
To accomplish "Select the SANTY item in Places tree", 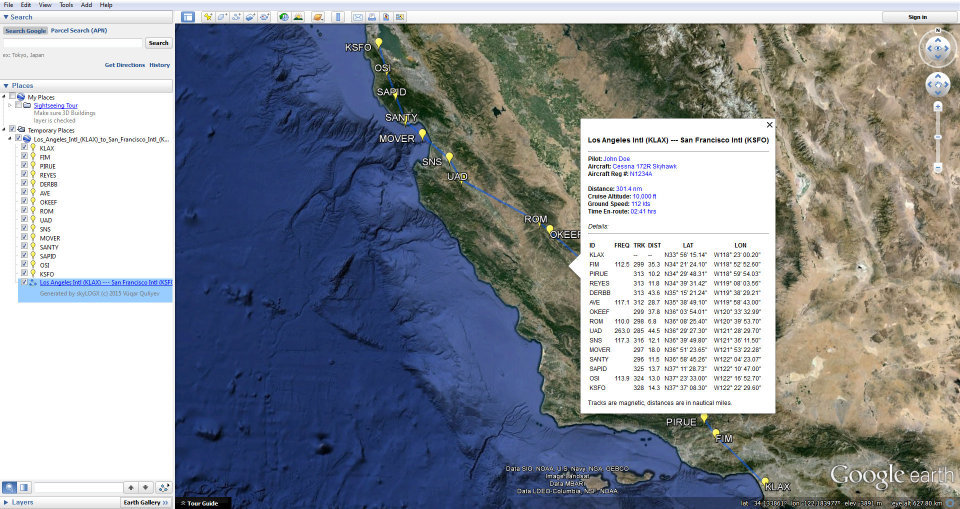I will [x=49, y=247].
